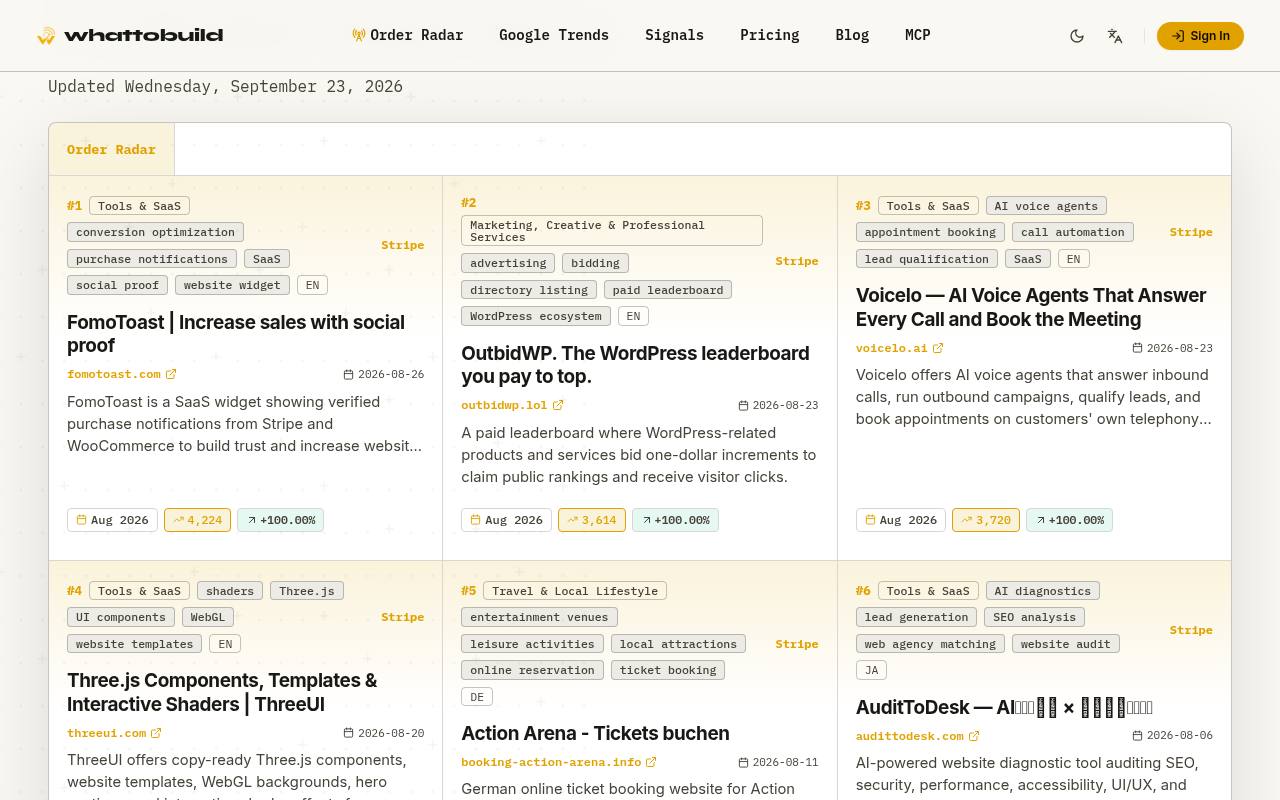Click the AI voice agents tag
The height and width of the screenshot is (800, 1280).
coord(1046,206)
